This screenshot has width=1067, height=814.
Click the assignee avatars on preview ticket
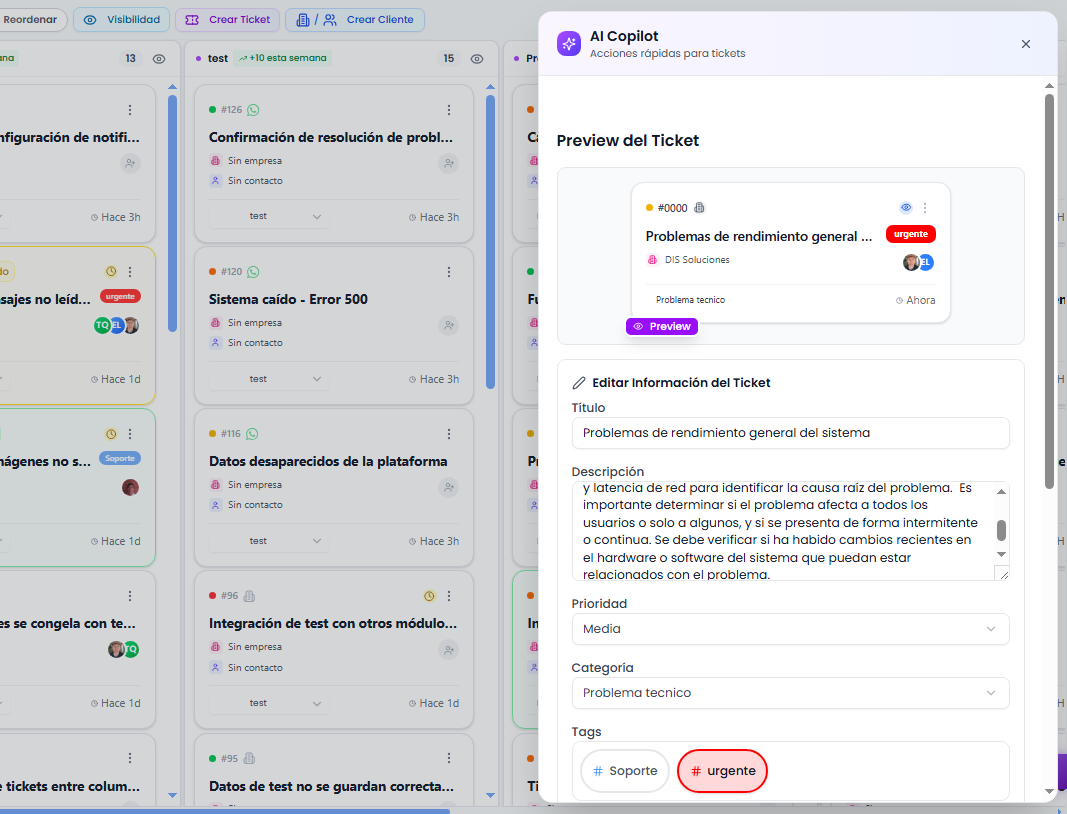(918, 262)
